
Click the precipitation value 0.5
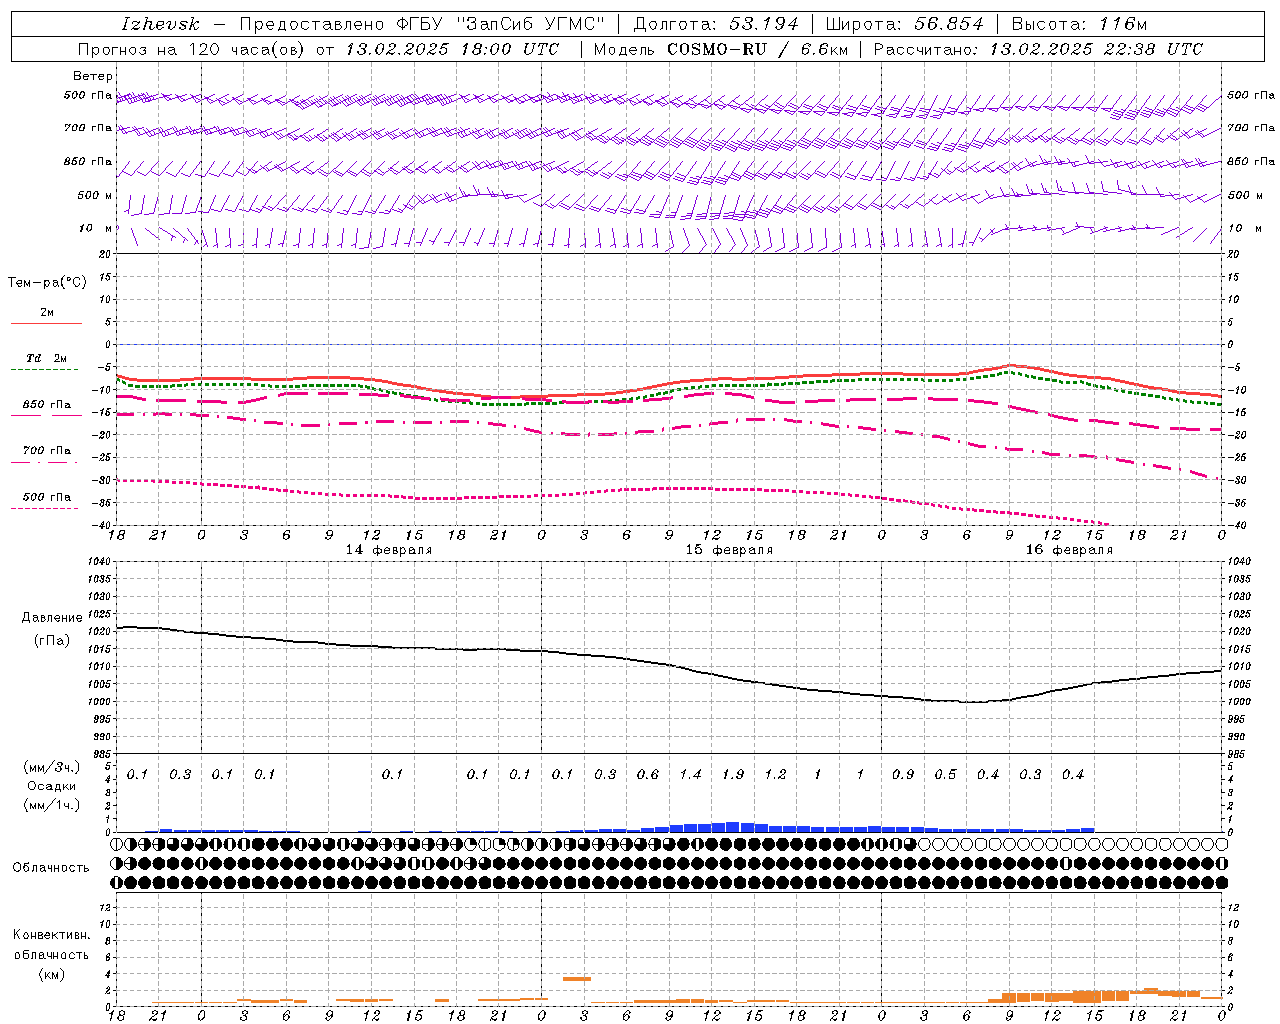coord(945,775)
